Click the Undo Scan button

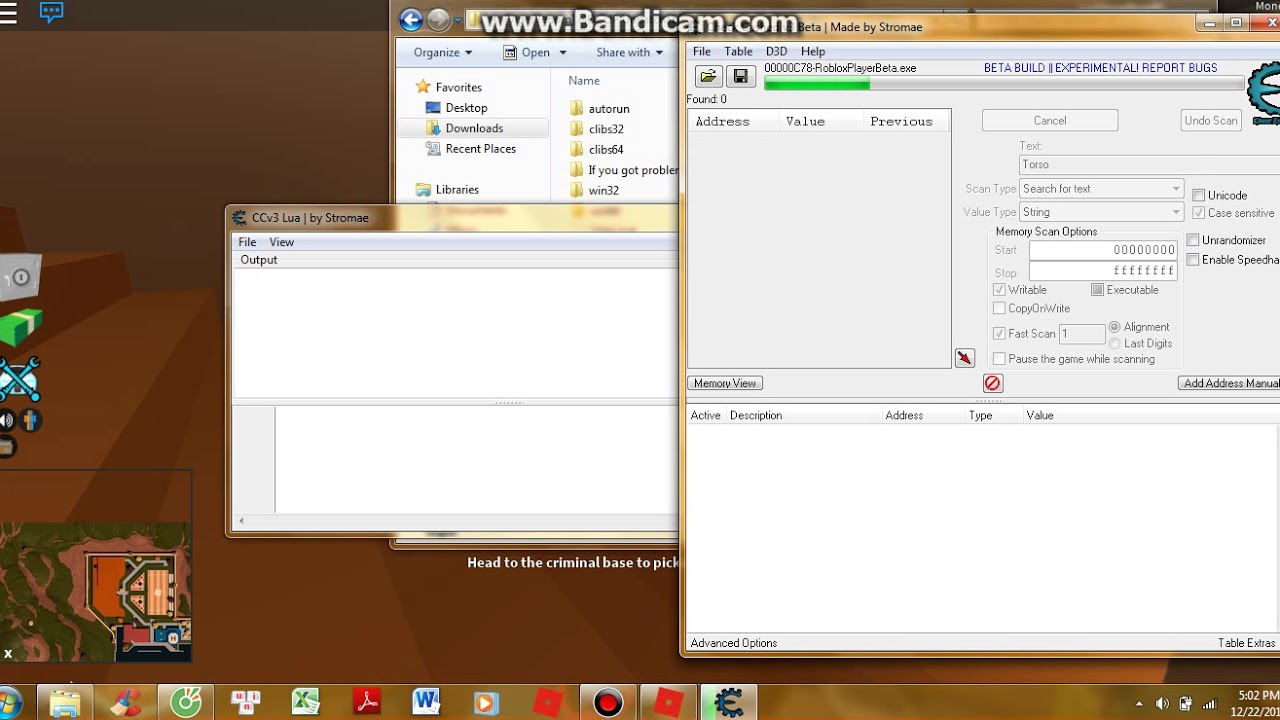[1211, 120]
